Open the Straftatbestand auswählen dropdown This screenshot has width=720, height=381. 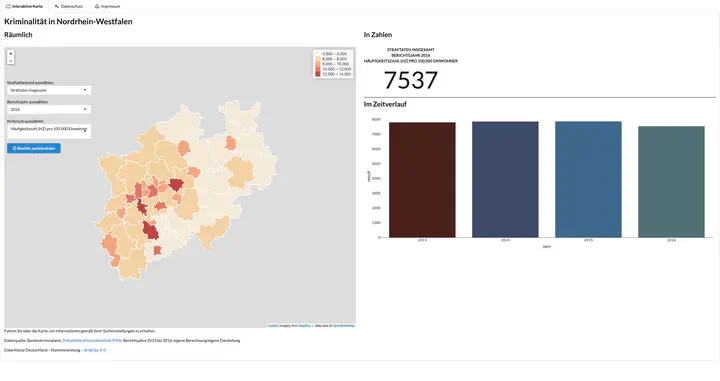[49, 90]
